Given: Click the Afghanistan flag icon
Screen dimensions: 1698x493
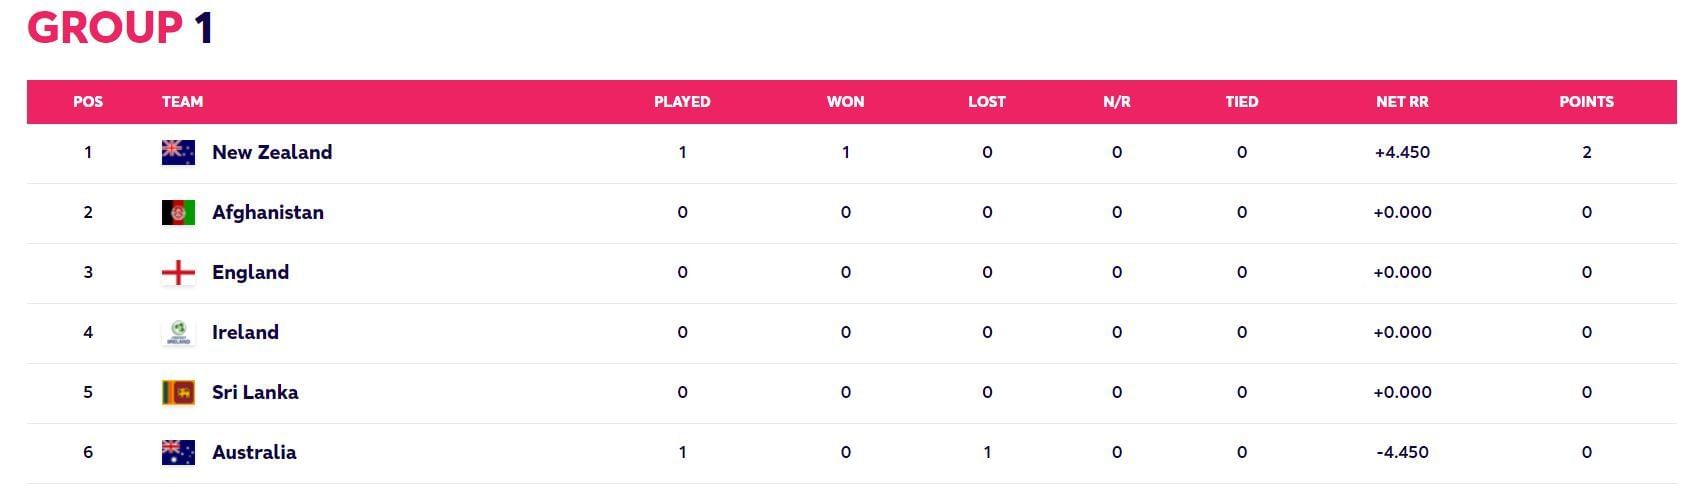Looking at the screenshot, I should (178, 212).
